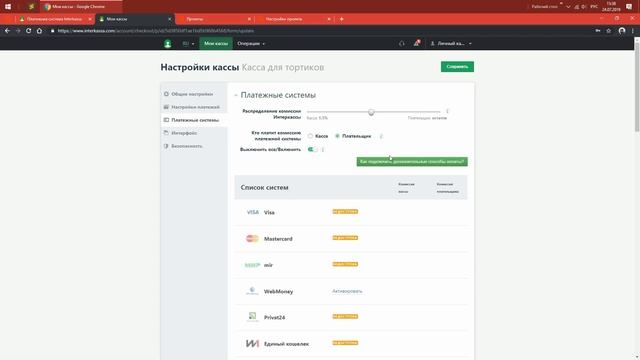Click the browser Back arrow
The height and width of the screenshot is (360, 640).
pyautogui.click(x=7, y=31)
